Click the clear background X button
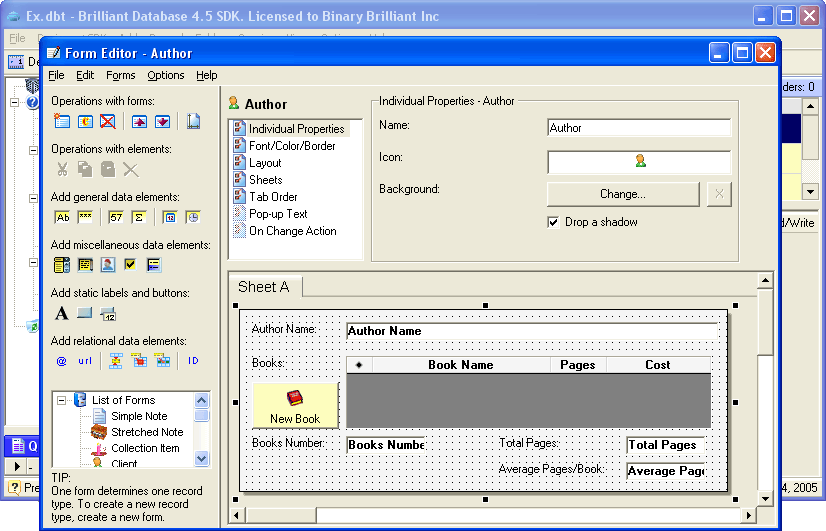Screen dimensions: 826x531 (719, 194)
